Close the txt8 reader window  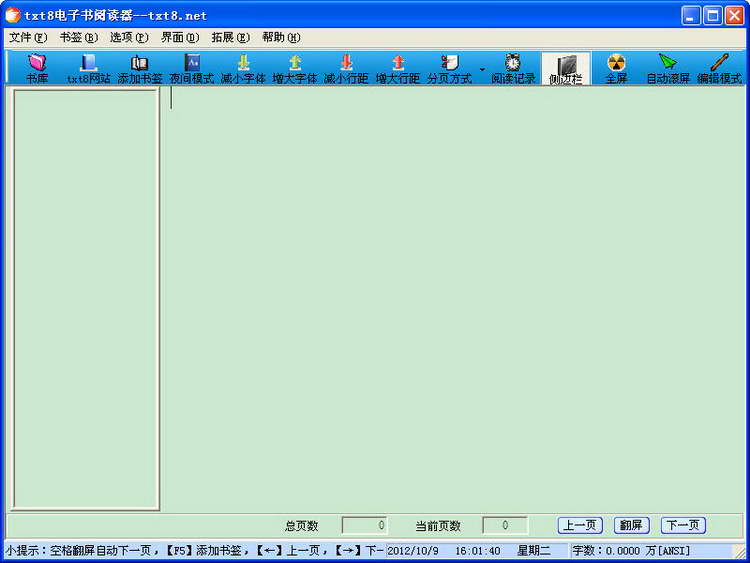tap(734, 15)
